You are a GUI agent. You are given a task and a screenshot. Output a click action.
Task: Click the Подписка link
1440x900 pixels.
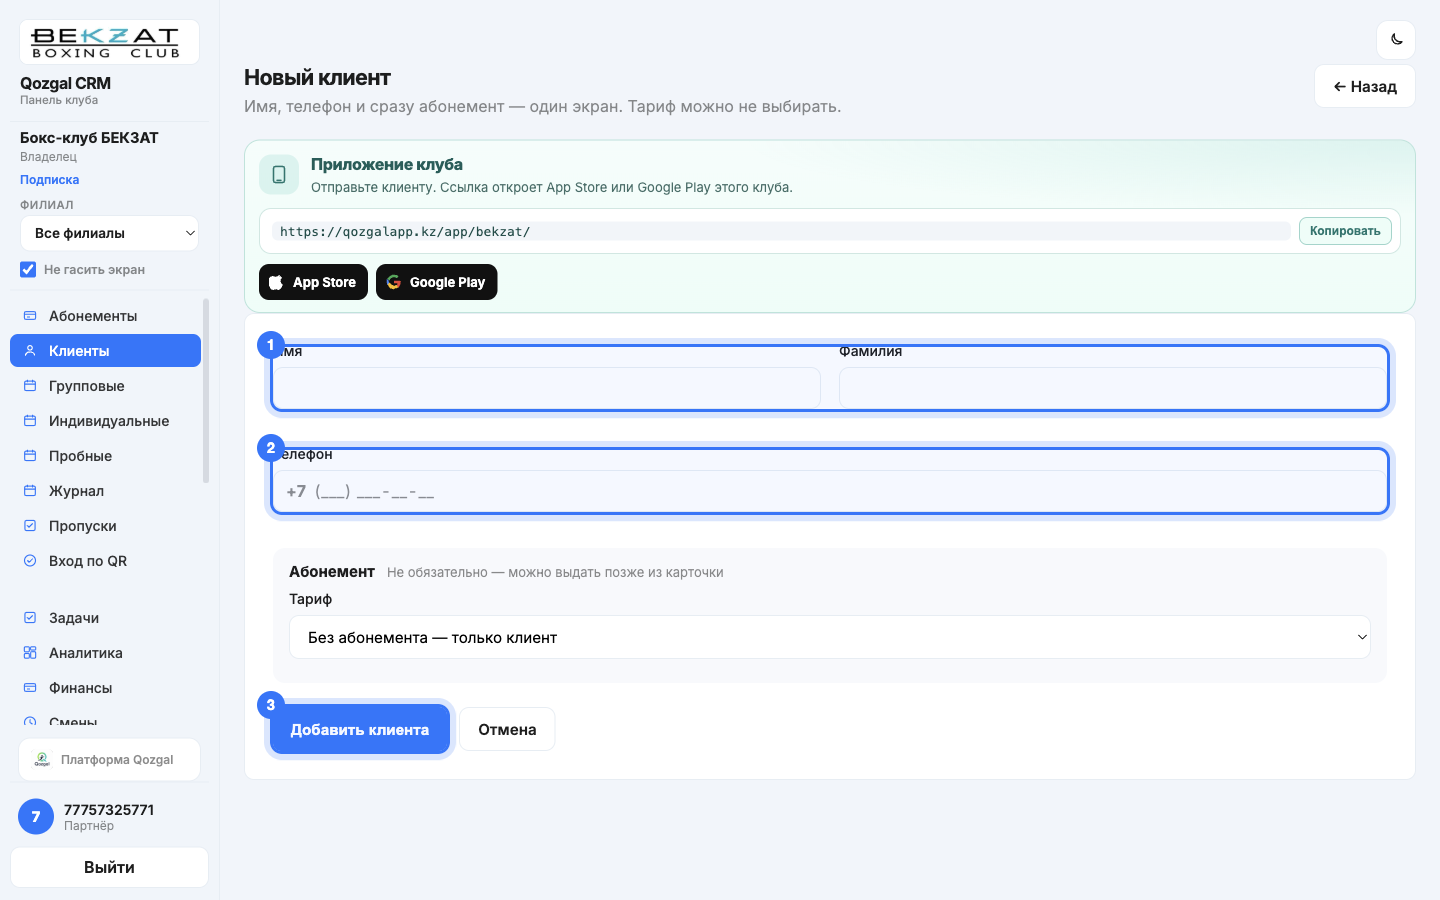[x=50, y=180]
